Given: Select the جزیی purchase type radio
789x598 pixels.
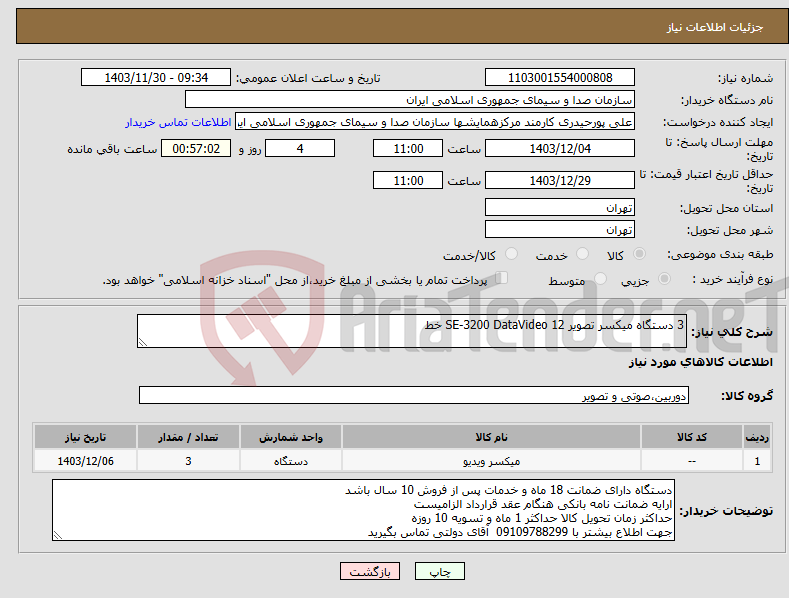Looking at the screenshot, I should [664, 278].
